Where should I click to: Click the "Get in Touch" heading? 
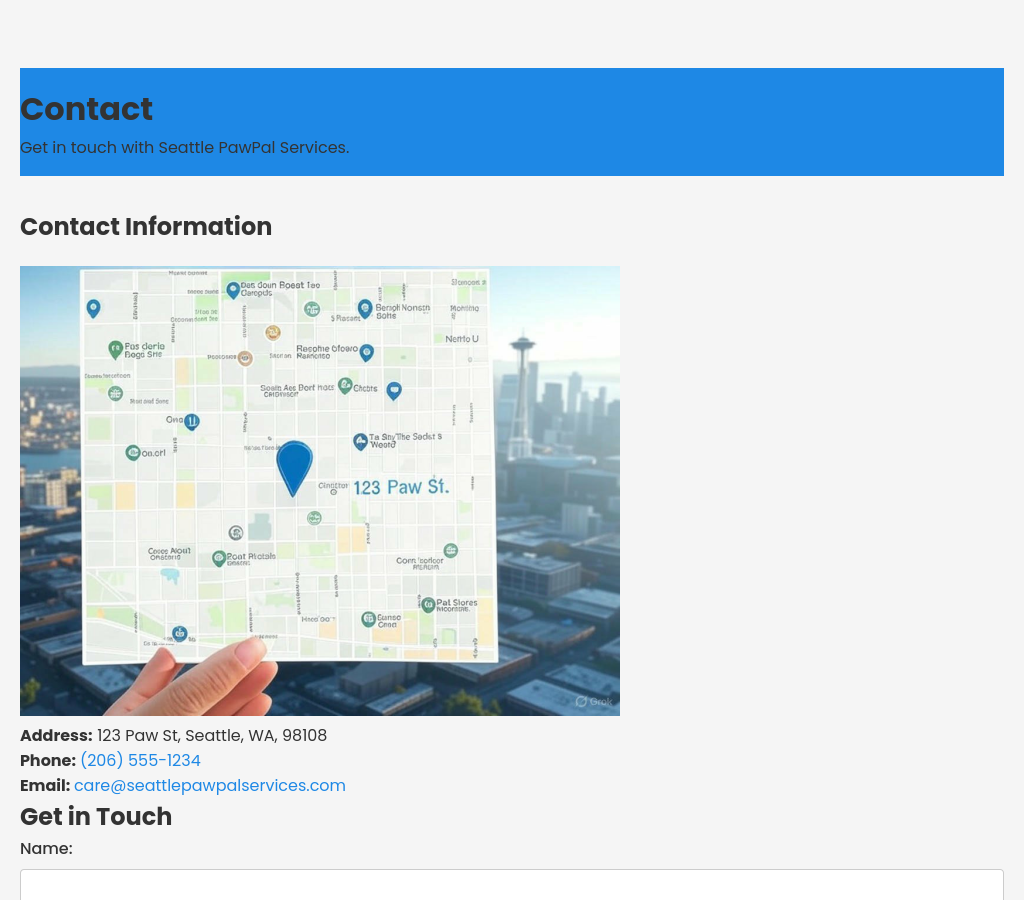coord(96,816)
